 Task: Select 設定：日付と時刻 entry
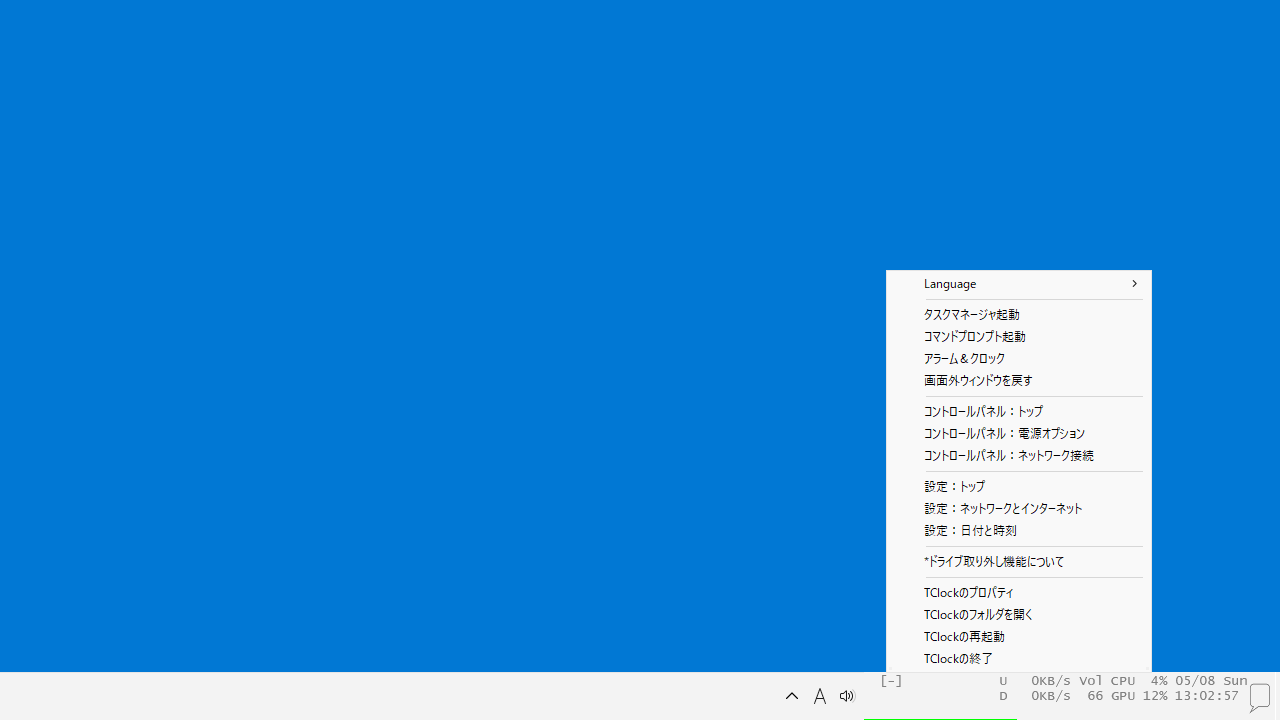point(1018,531)
